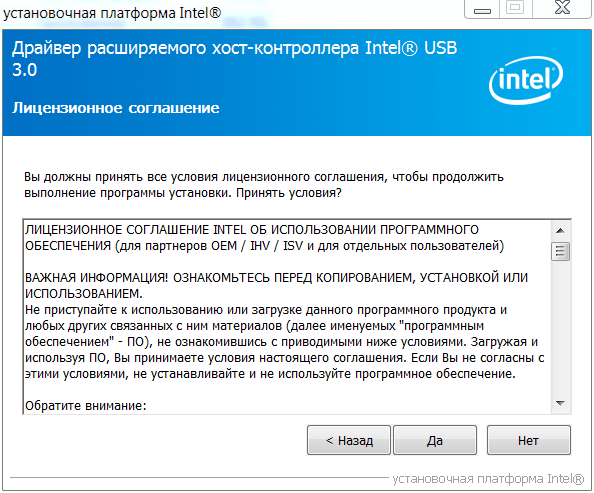Close the Intel installer window

[x=562, y=8]
